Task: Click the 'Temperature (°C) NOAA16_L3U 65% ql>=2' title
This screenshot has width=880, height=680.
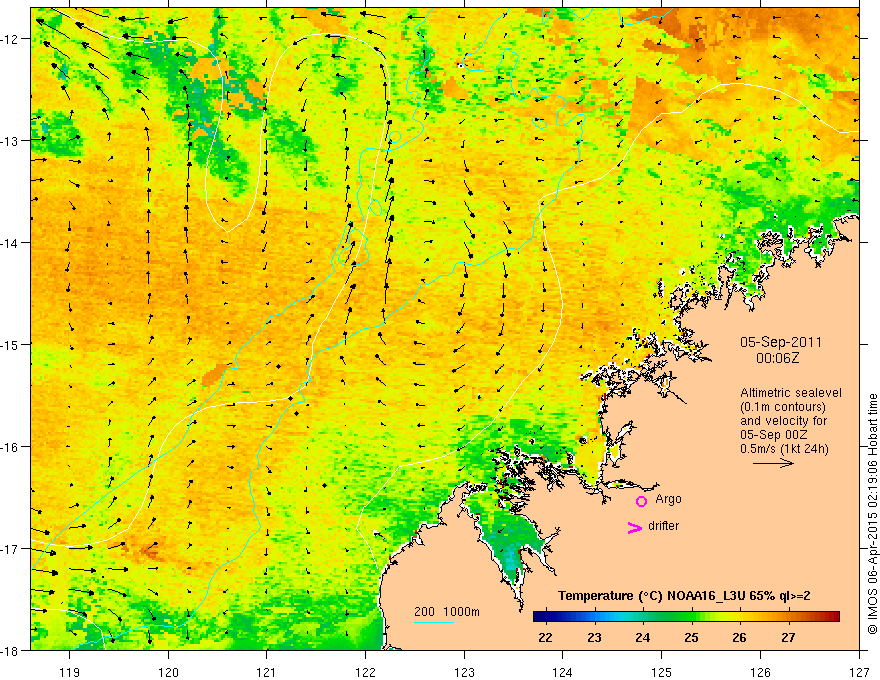Action: pos(684,596)
